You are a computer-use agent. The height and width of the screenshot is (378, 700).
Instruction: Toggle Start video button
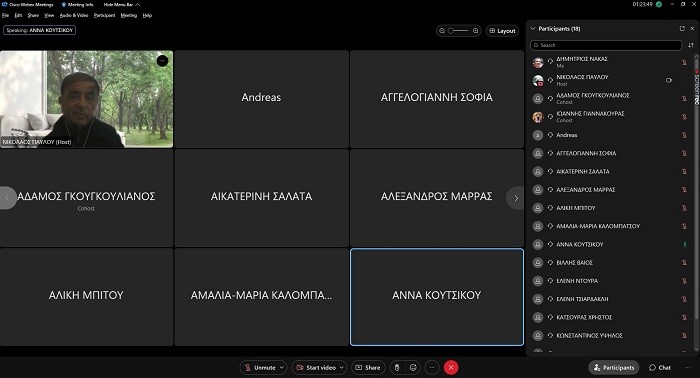coord(316,367)
